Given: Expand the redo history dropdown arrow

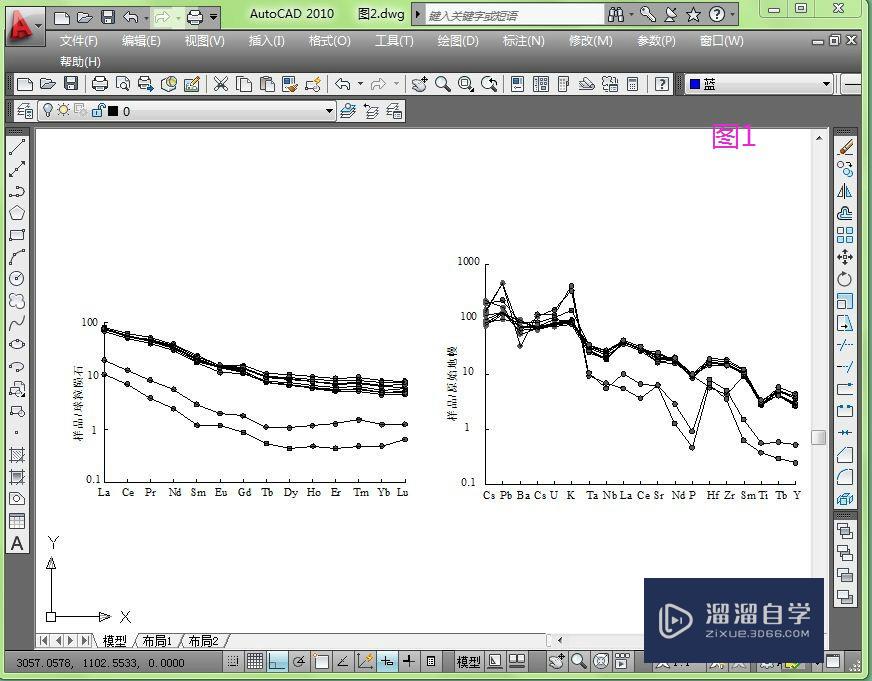Looking at the screenshot, I should [x=178, y=18].
